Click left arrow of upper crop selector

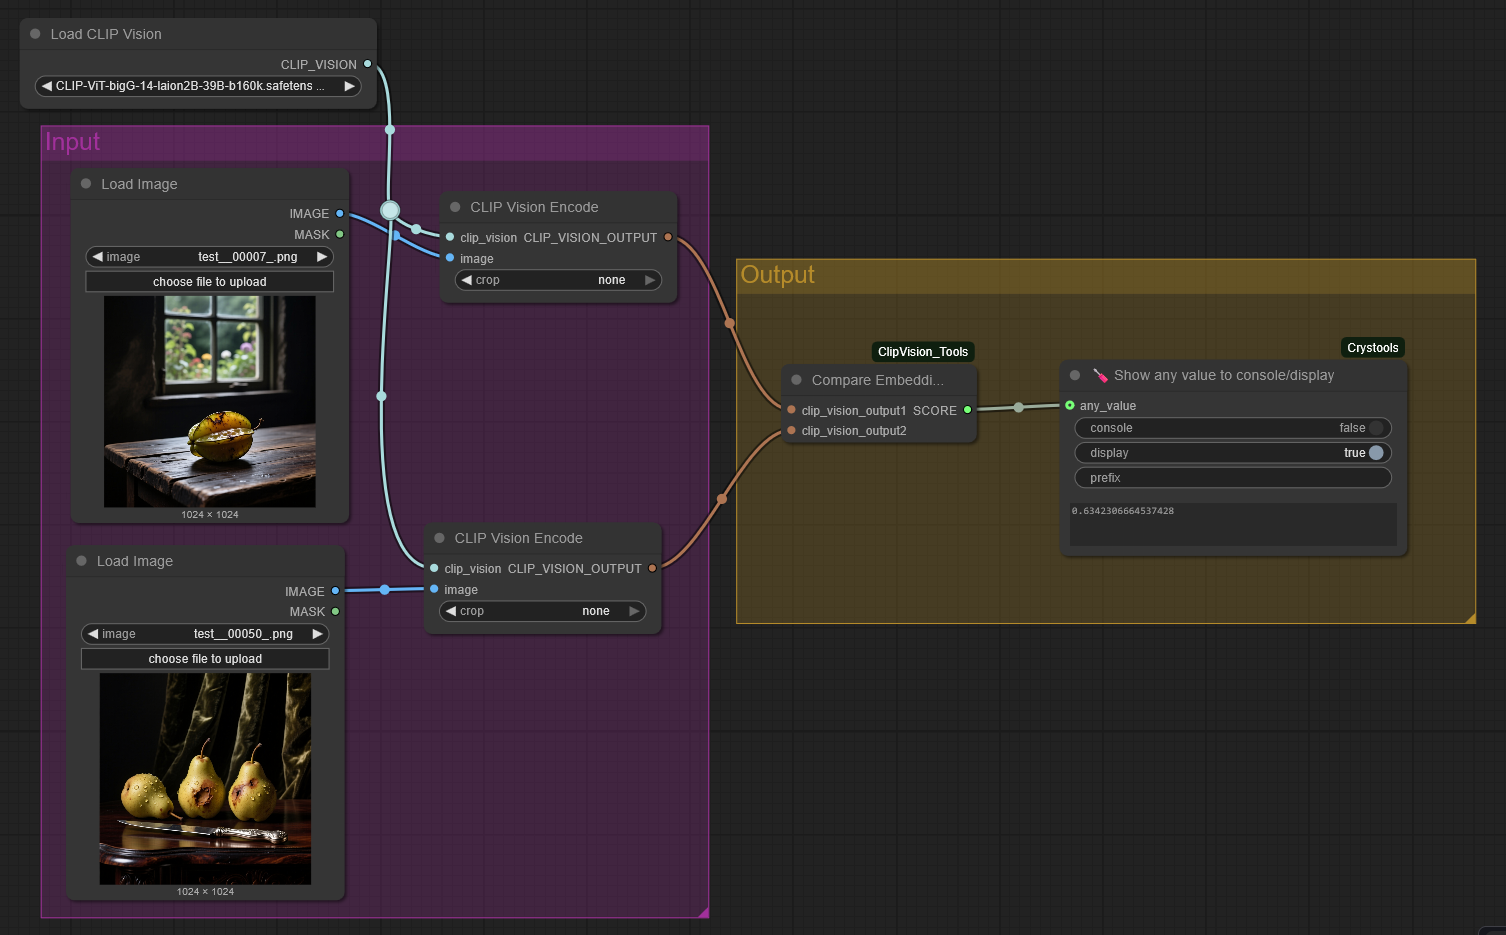466,280
